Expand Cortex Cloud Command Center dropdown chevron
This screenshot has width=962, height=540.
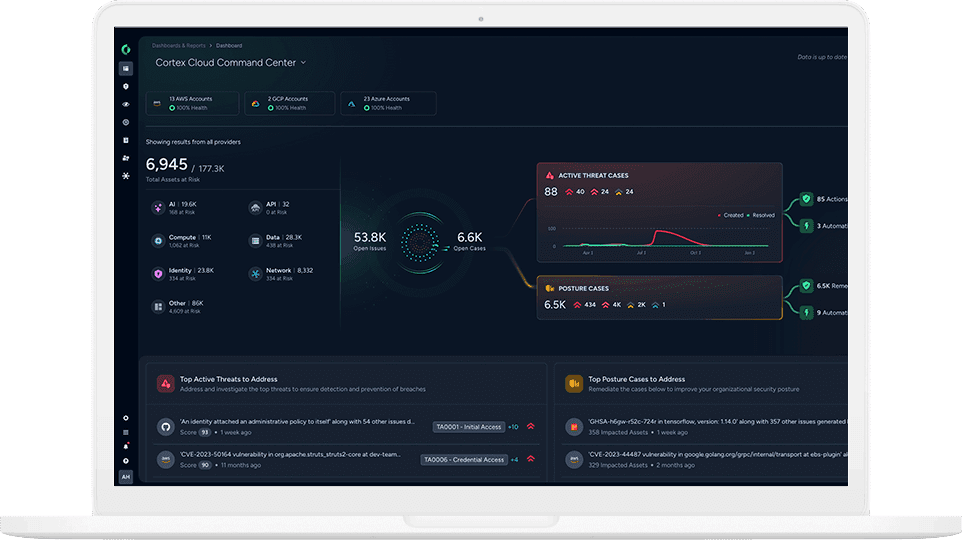303,63
